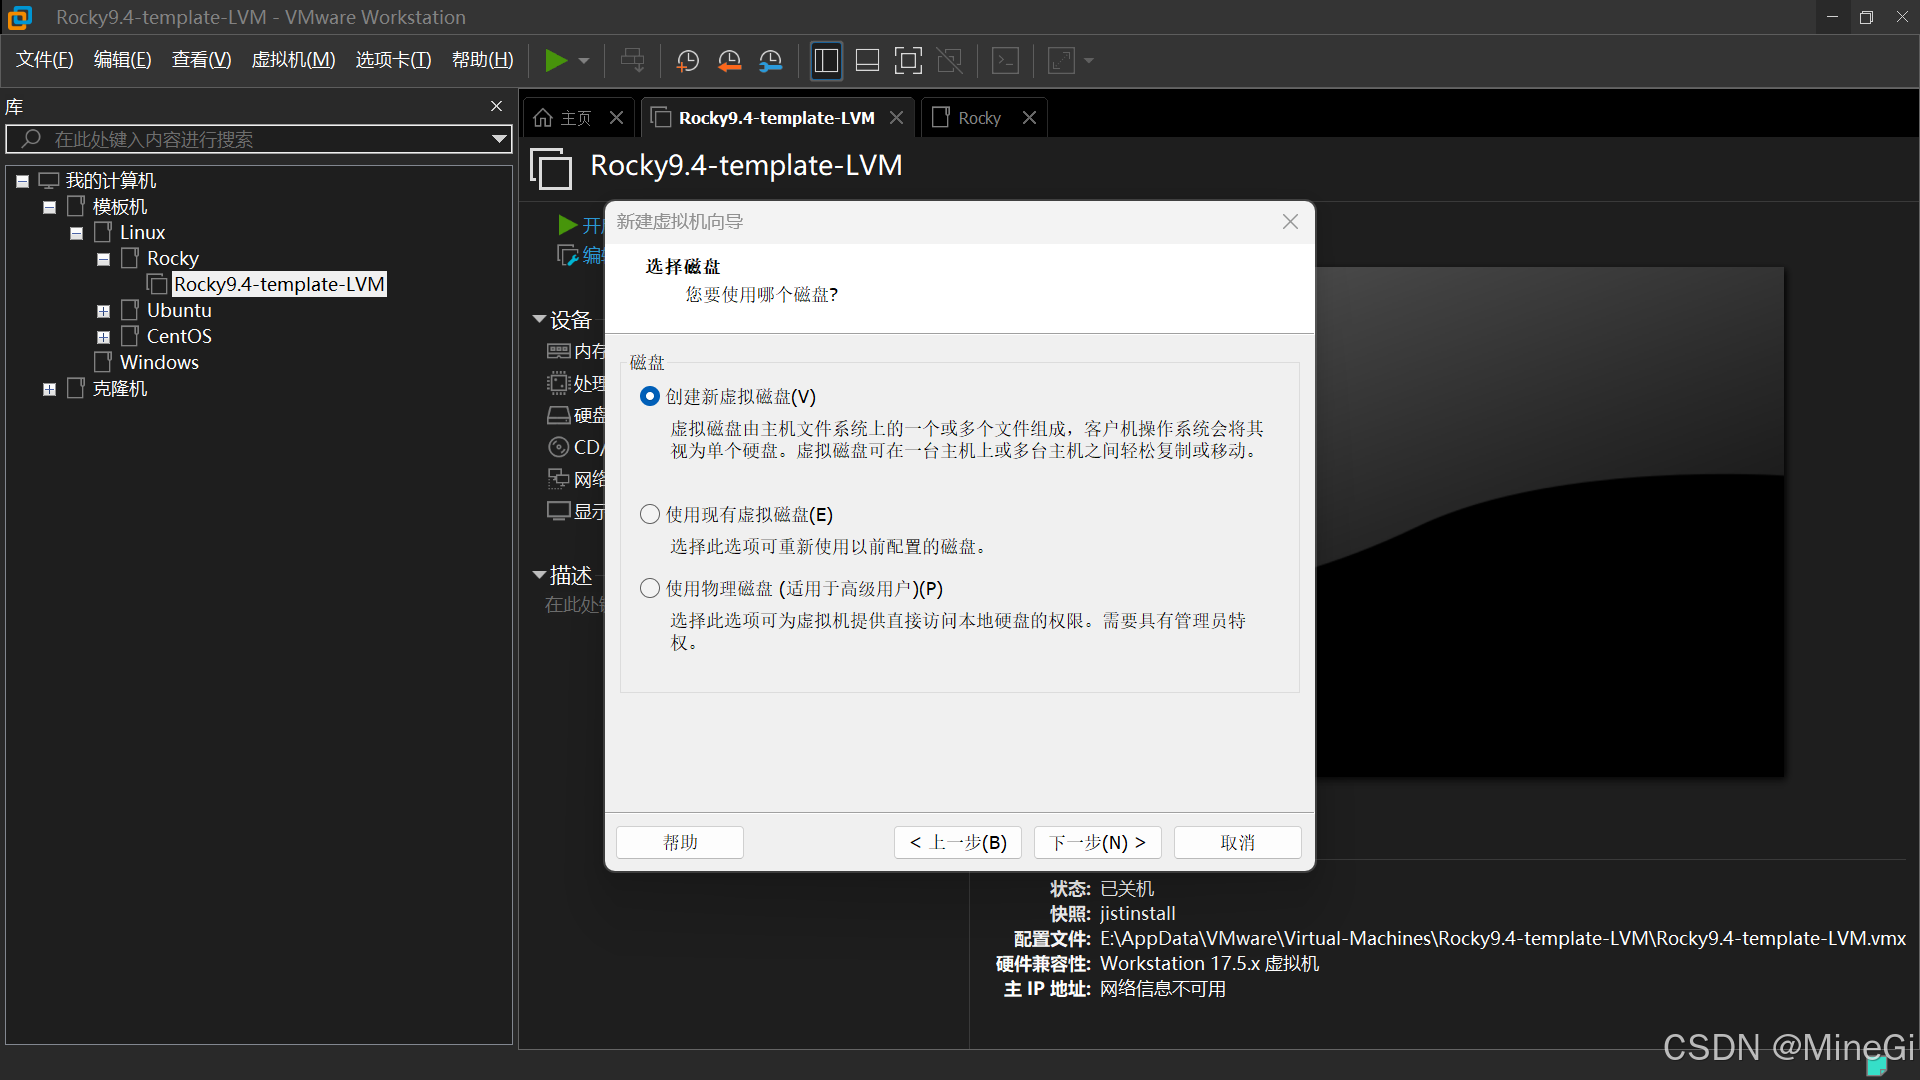Select the use physical disk option

click(x=650, y=588)
